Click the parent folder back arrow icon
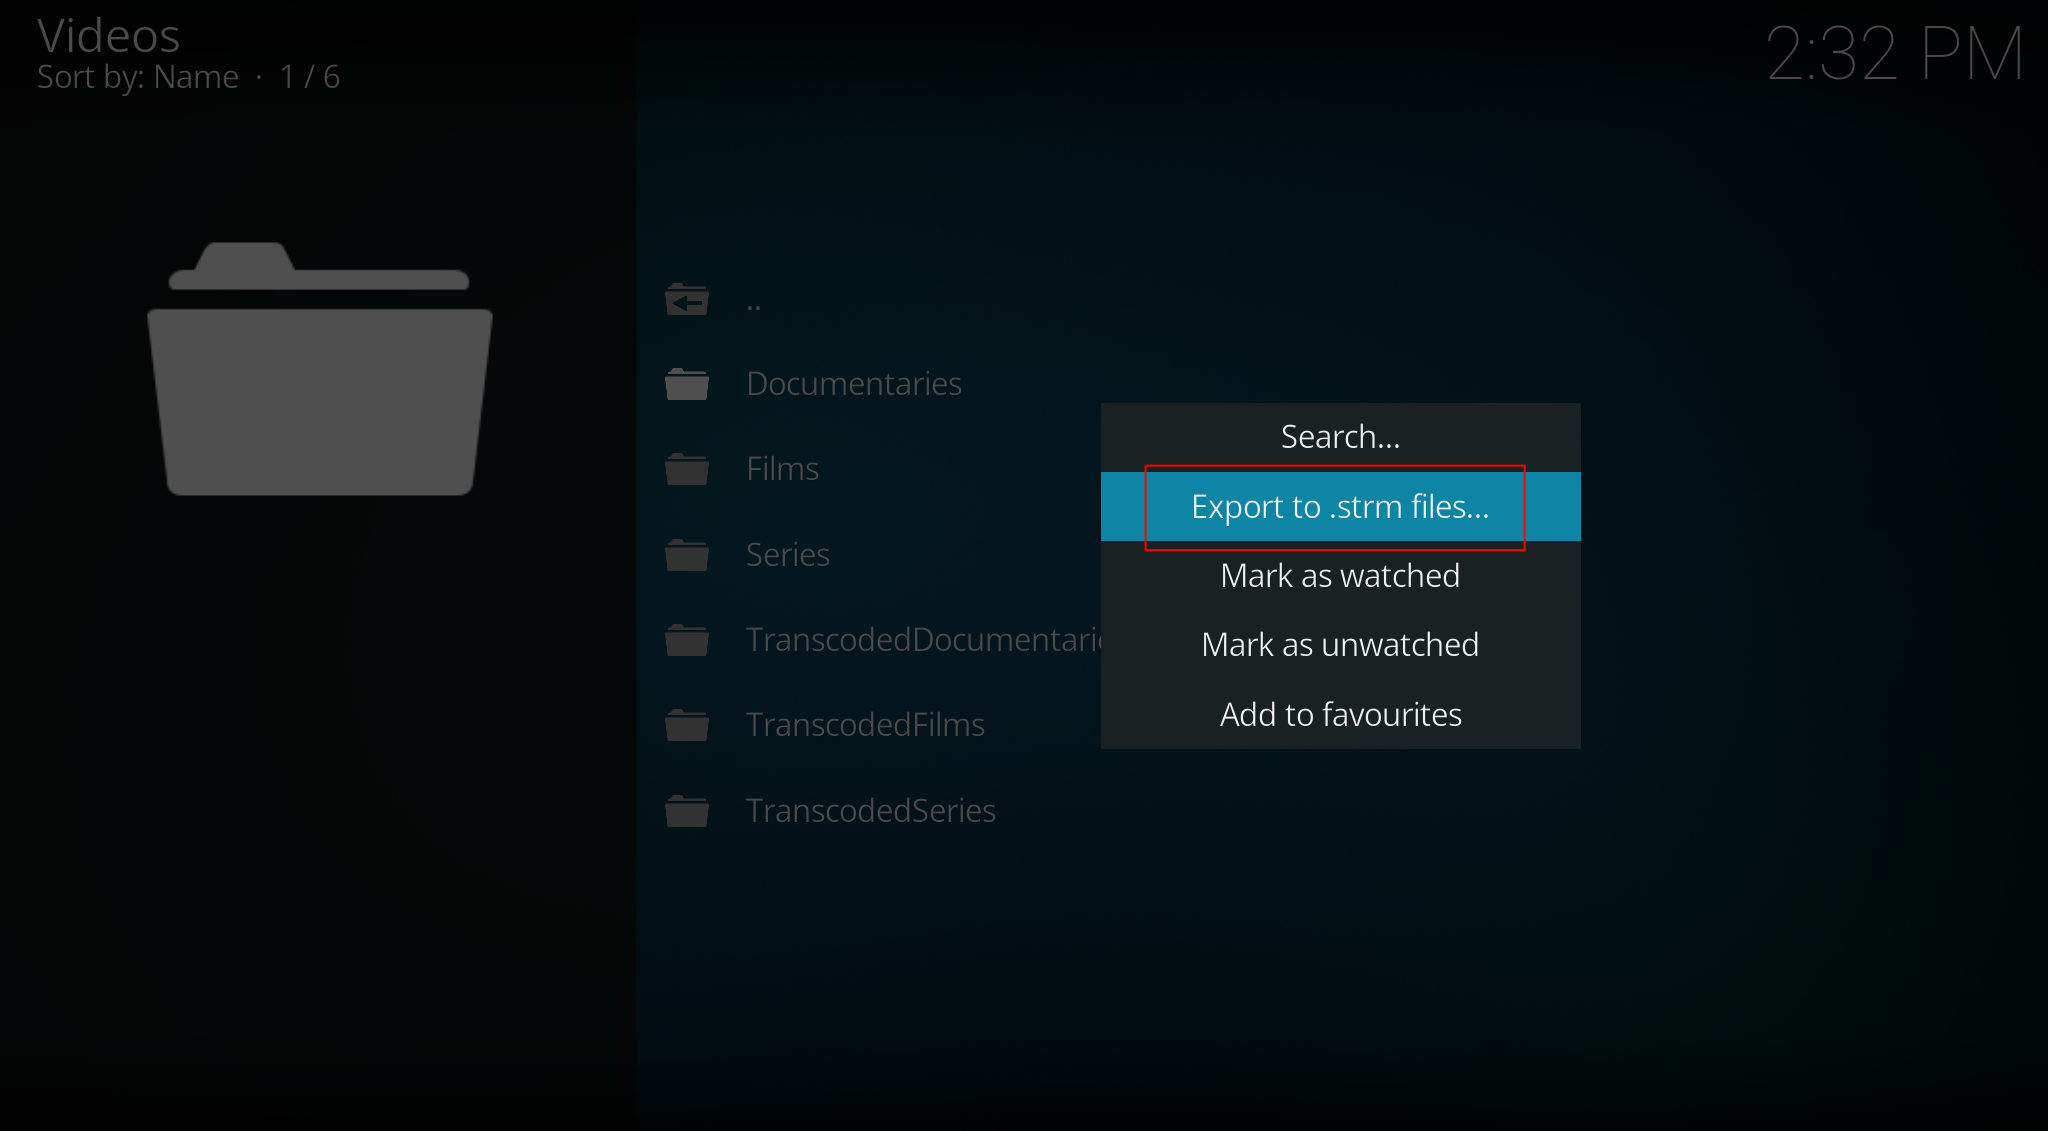 [x=687, y=300]
